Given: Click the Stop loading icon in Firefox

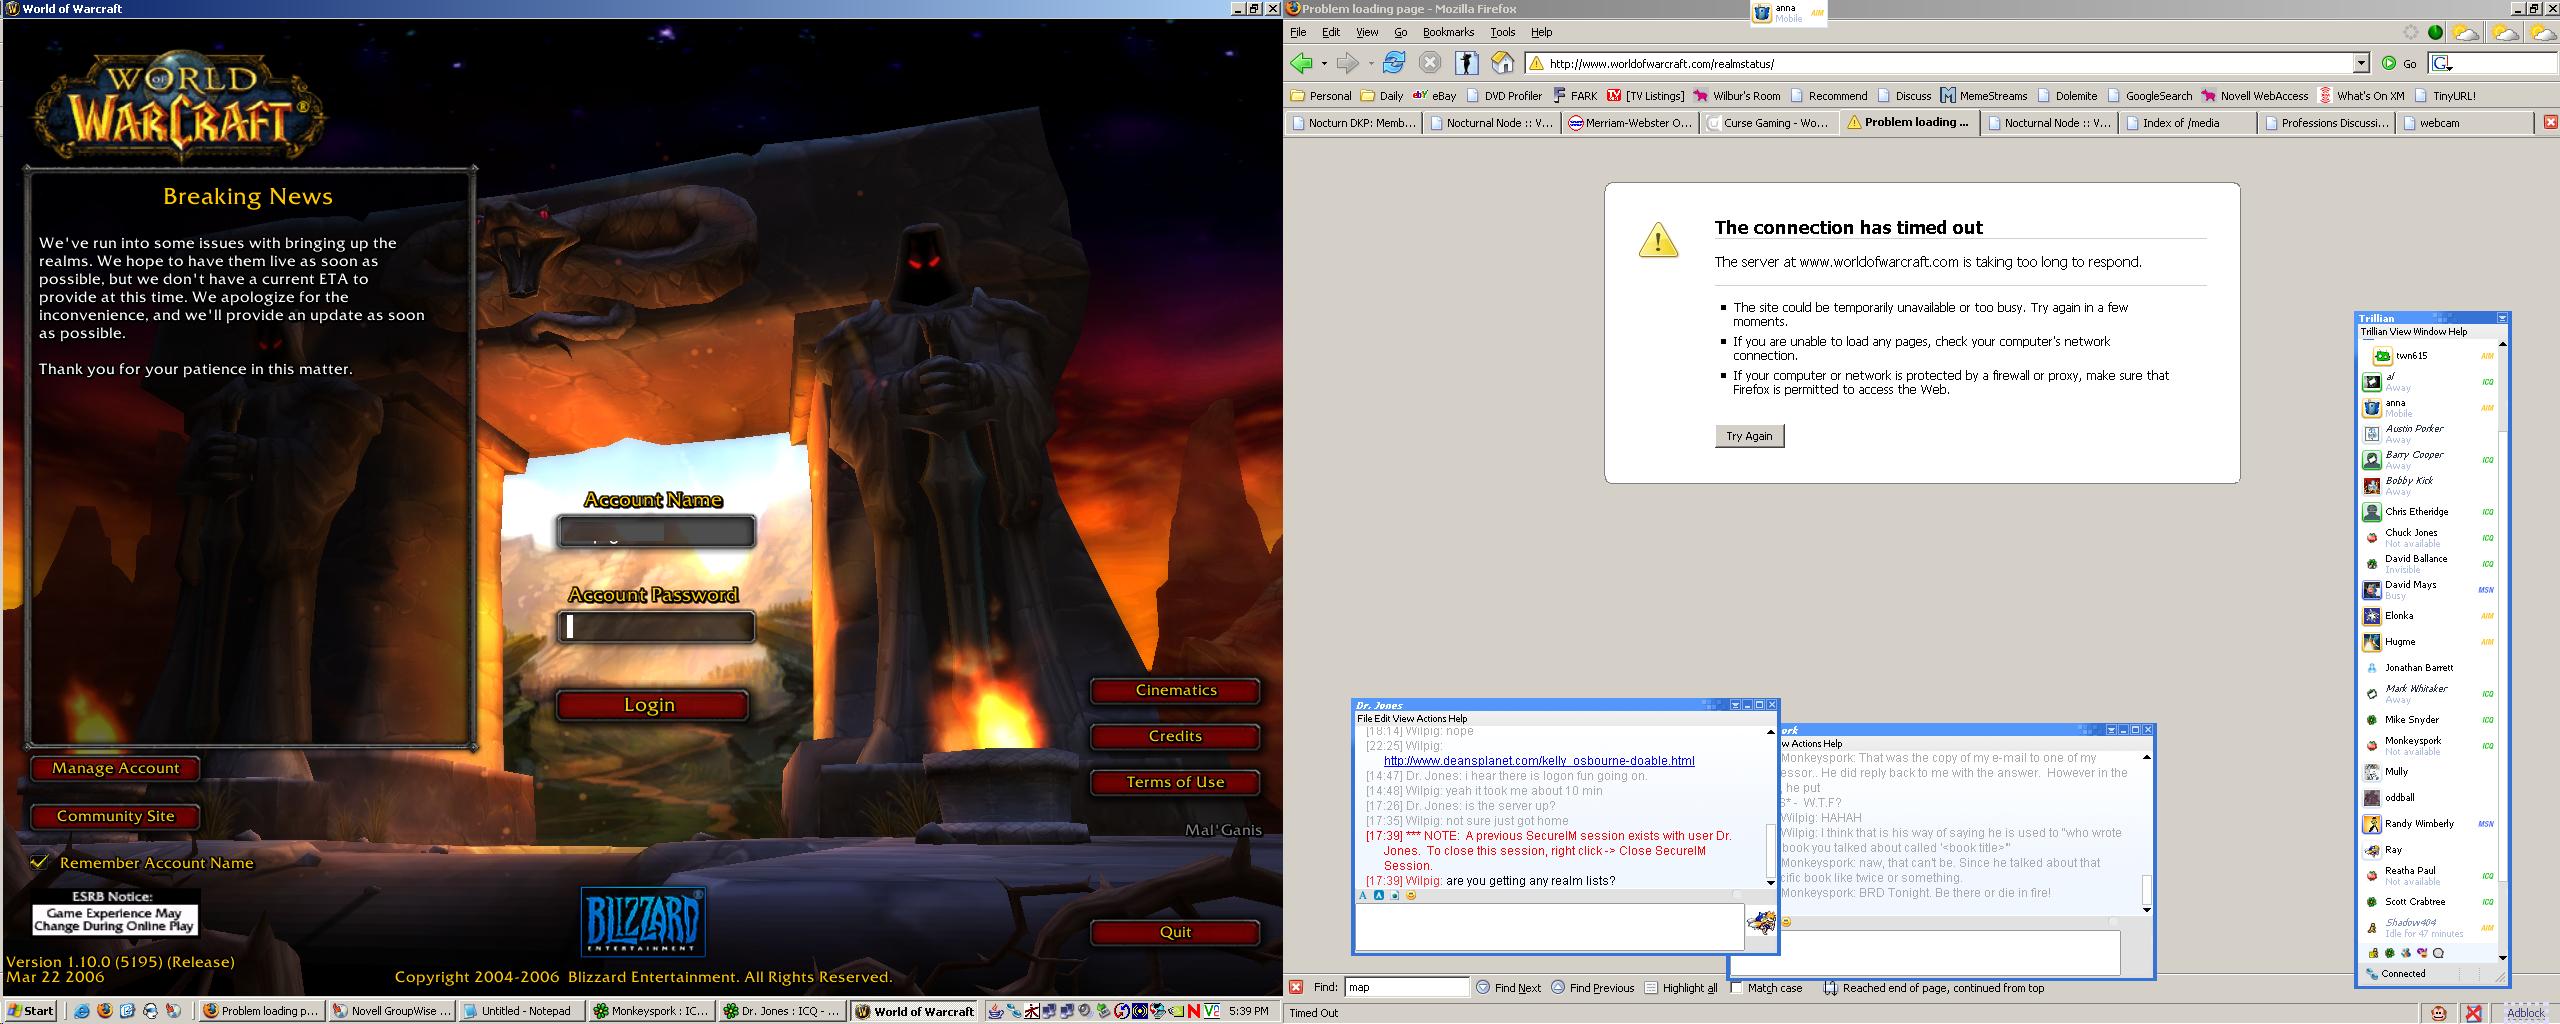Looking at the screenshot, I should click(x=1430, y=63).
